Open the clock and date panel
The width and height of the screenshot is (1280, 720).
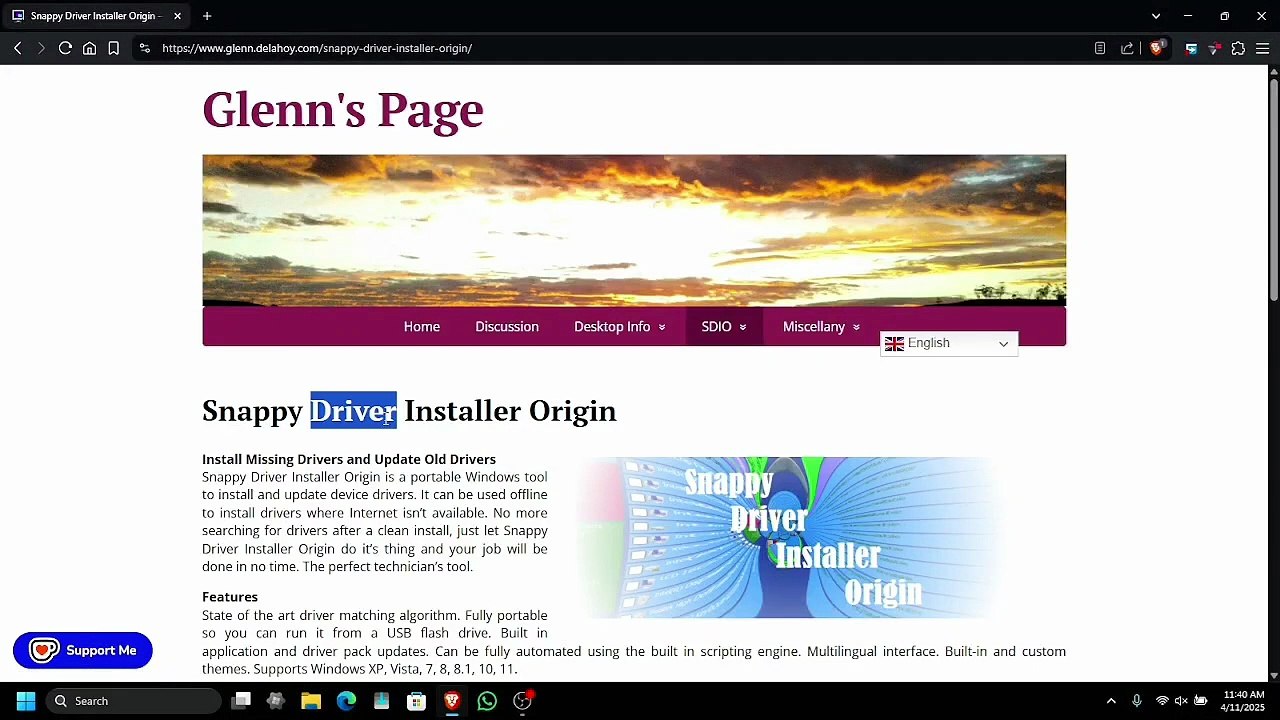(x=1243, y=701)
